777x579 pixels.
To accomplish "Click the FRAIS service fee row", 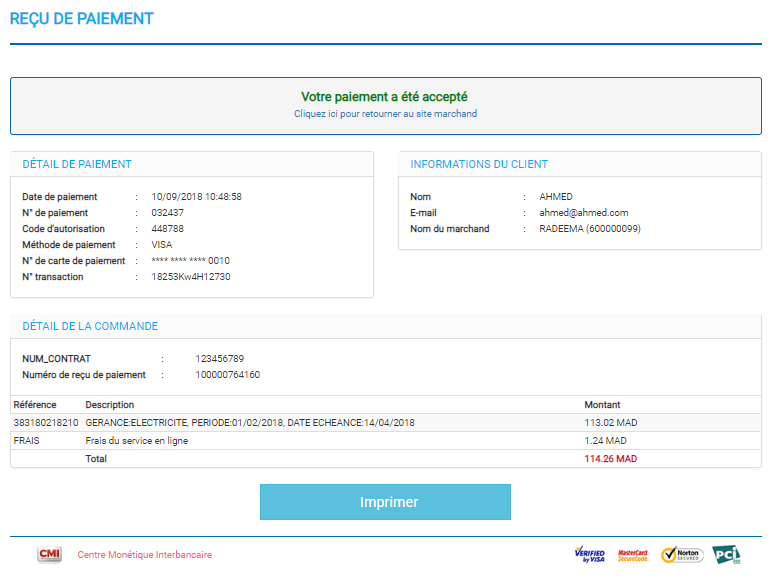I will point(26,441).
